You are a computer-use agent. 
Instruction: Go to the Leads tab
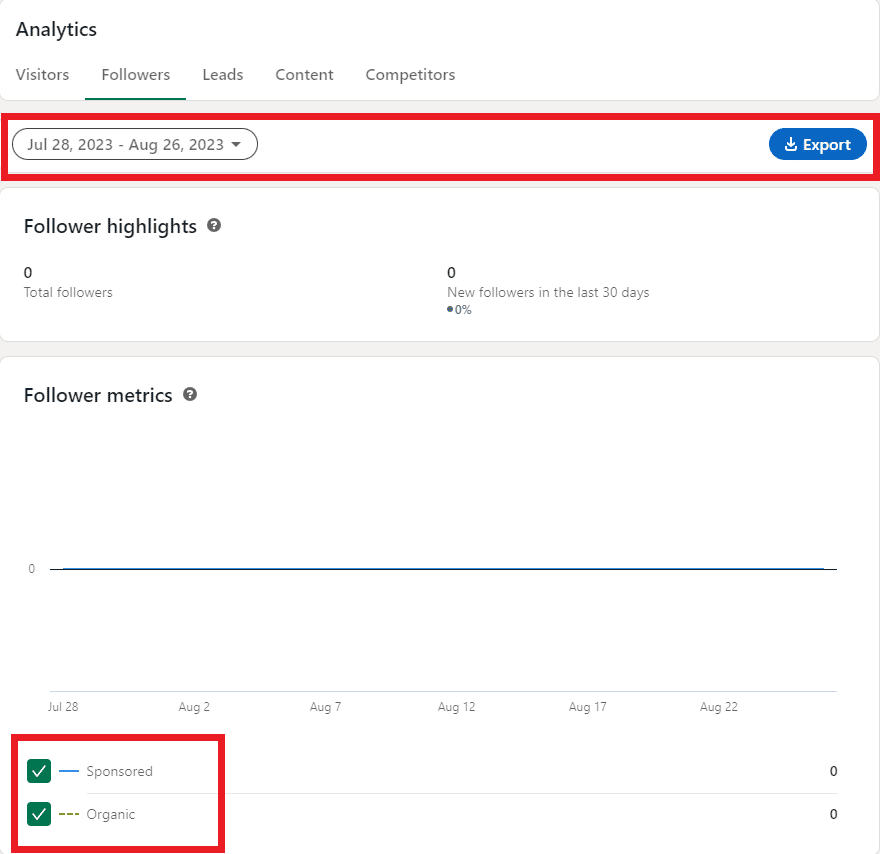click(x=222, y=74)
